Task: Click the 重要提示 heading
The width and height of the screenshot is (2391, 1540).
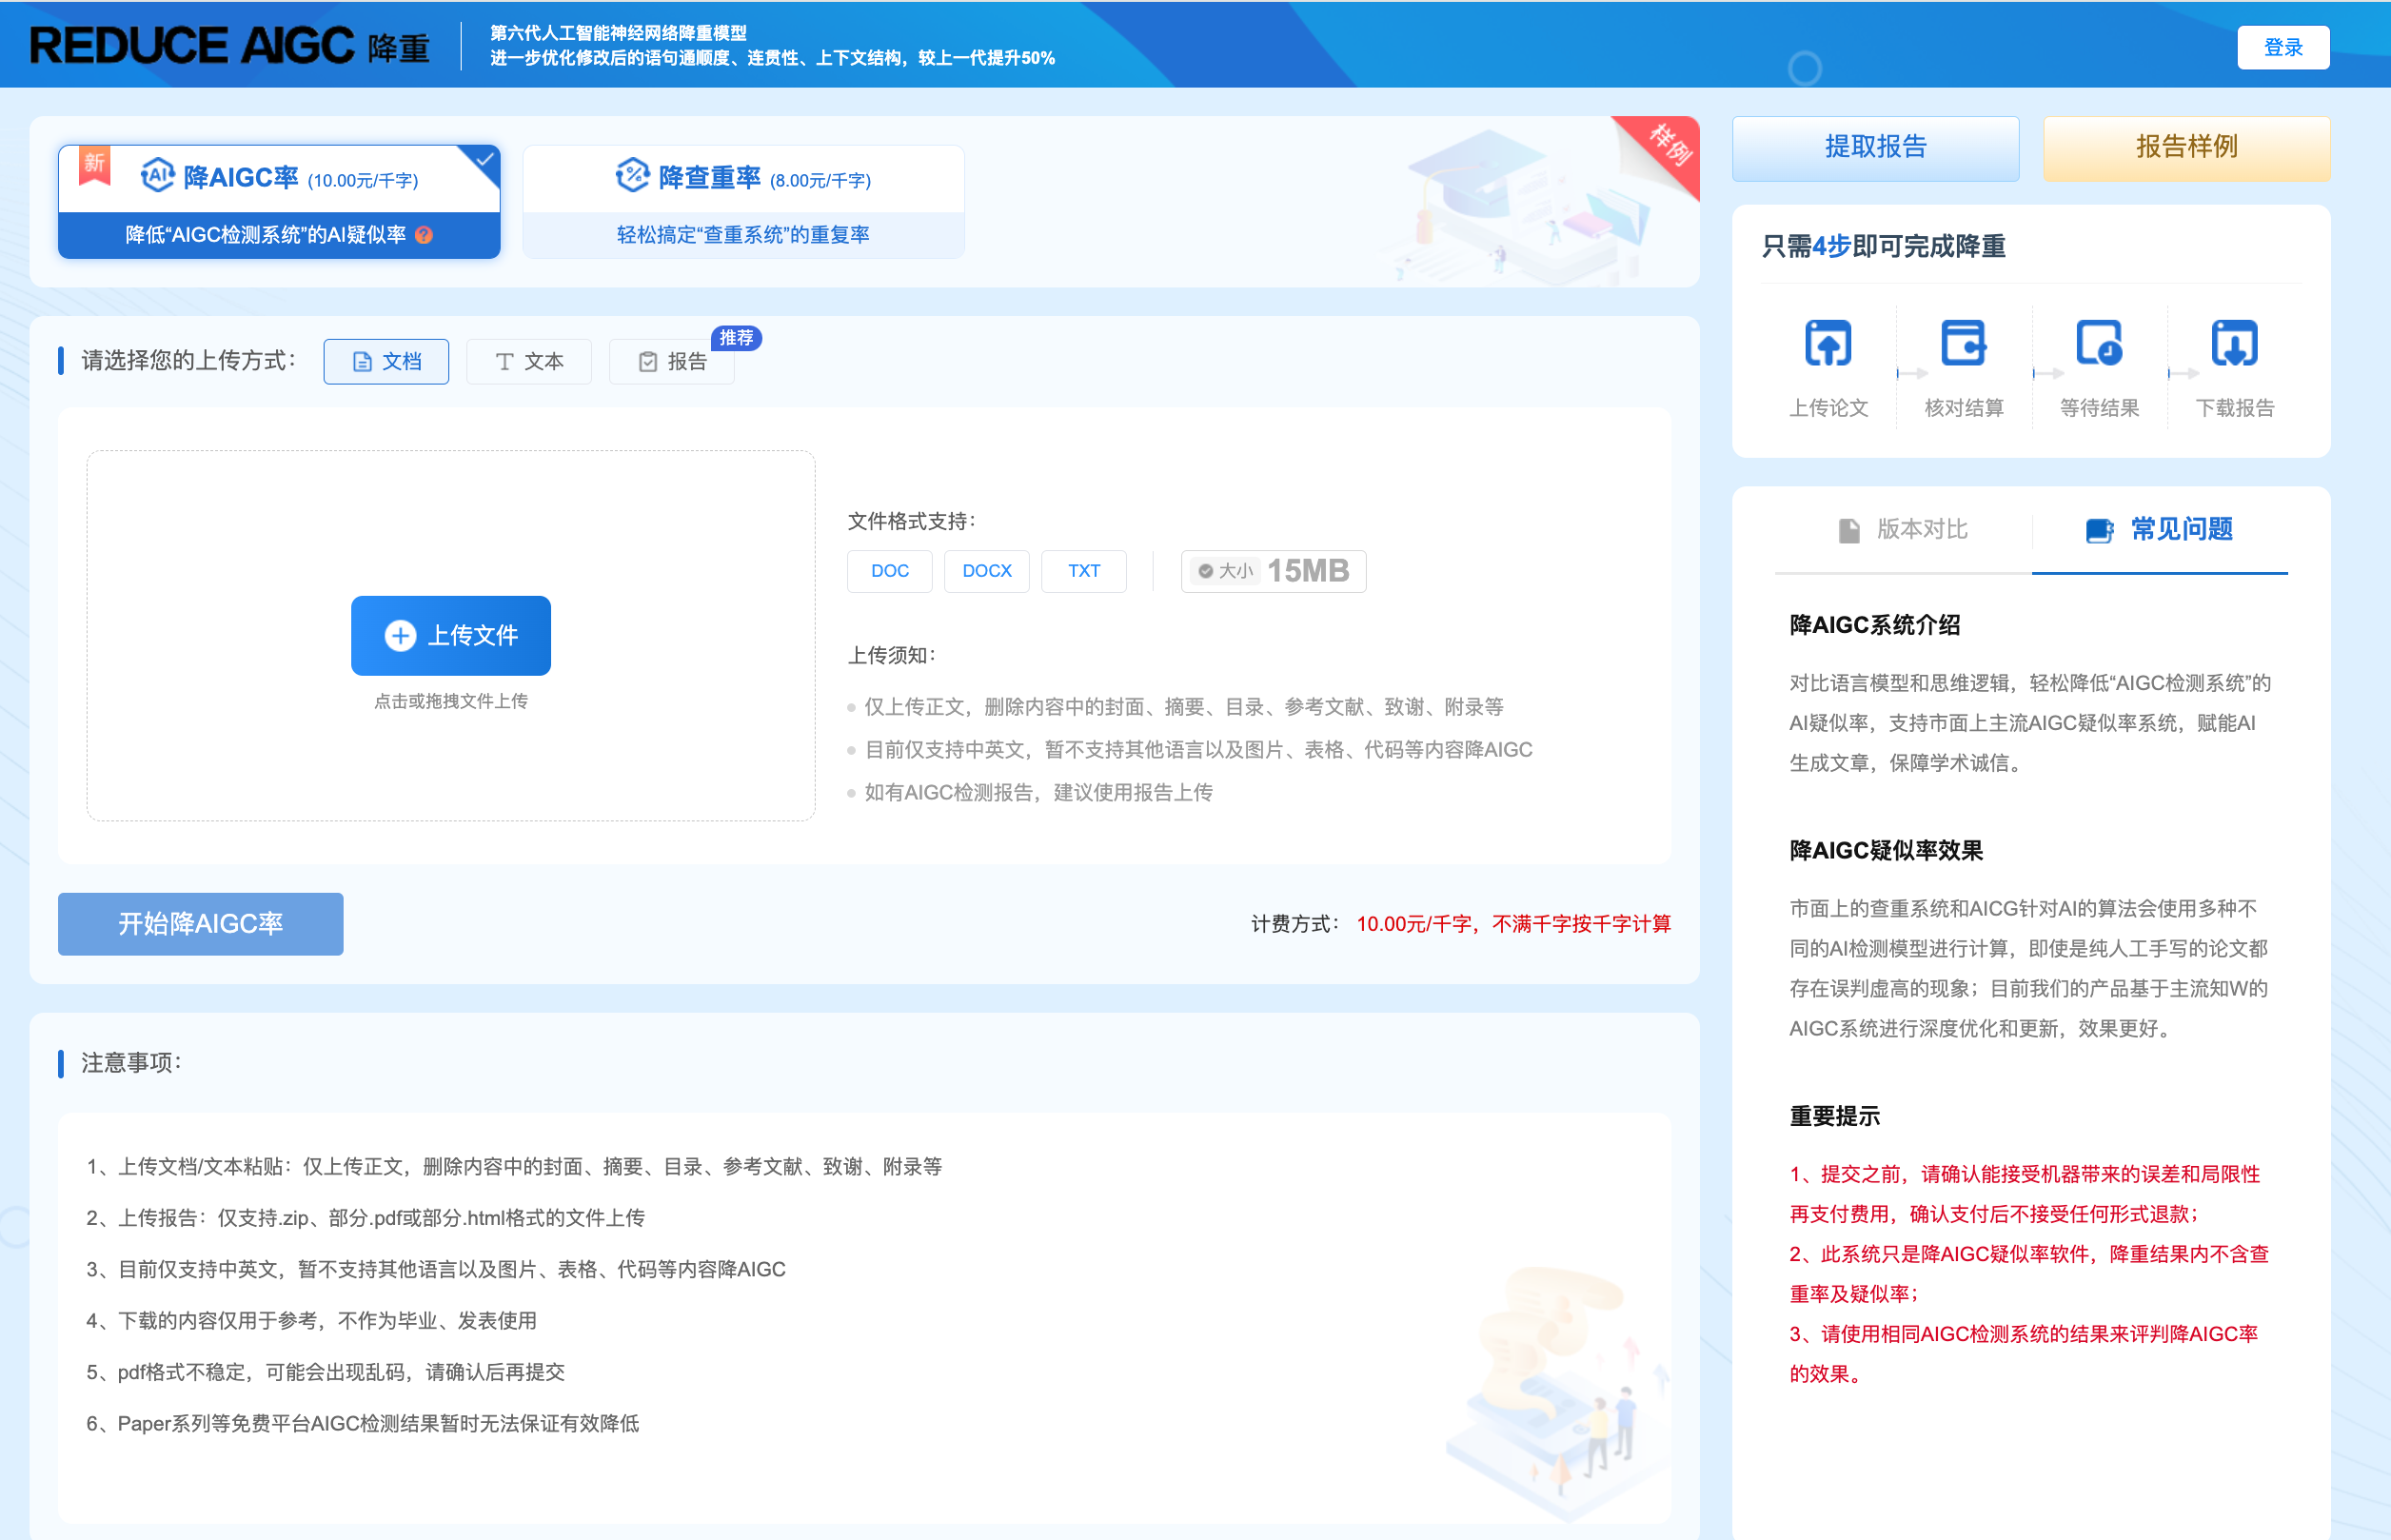Action: (1834, 1116)
